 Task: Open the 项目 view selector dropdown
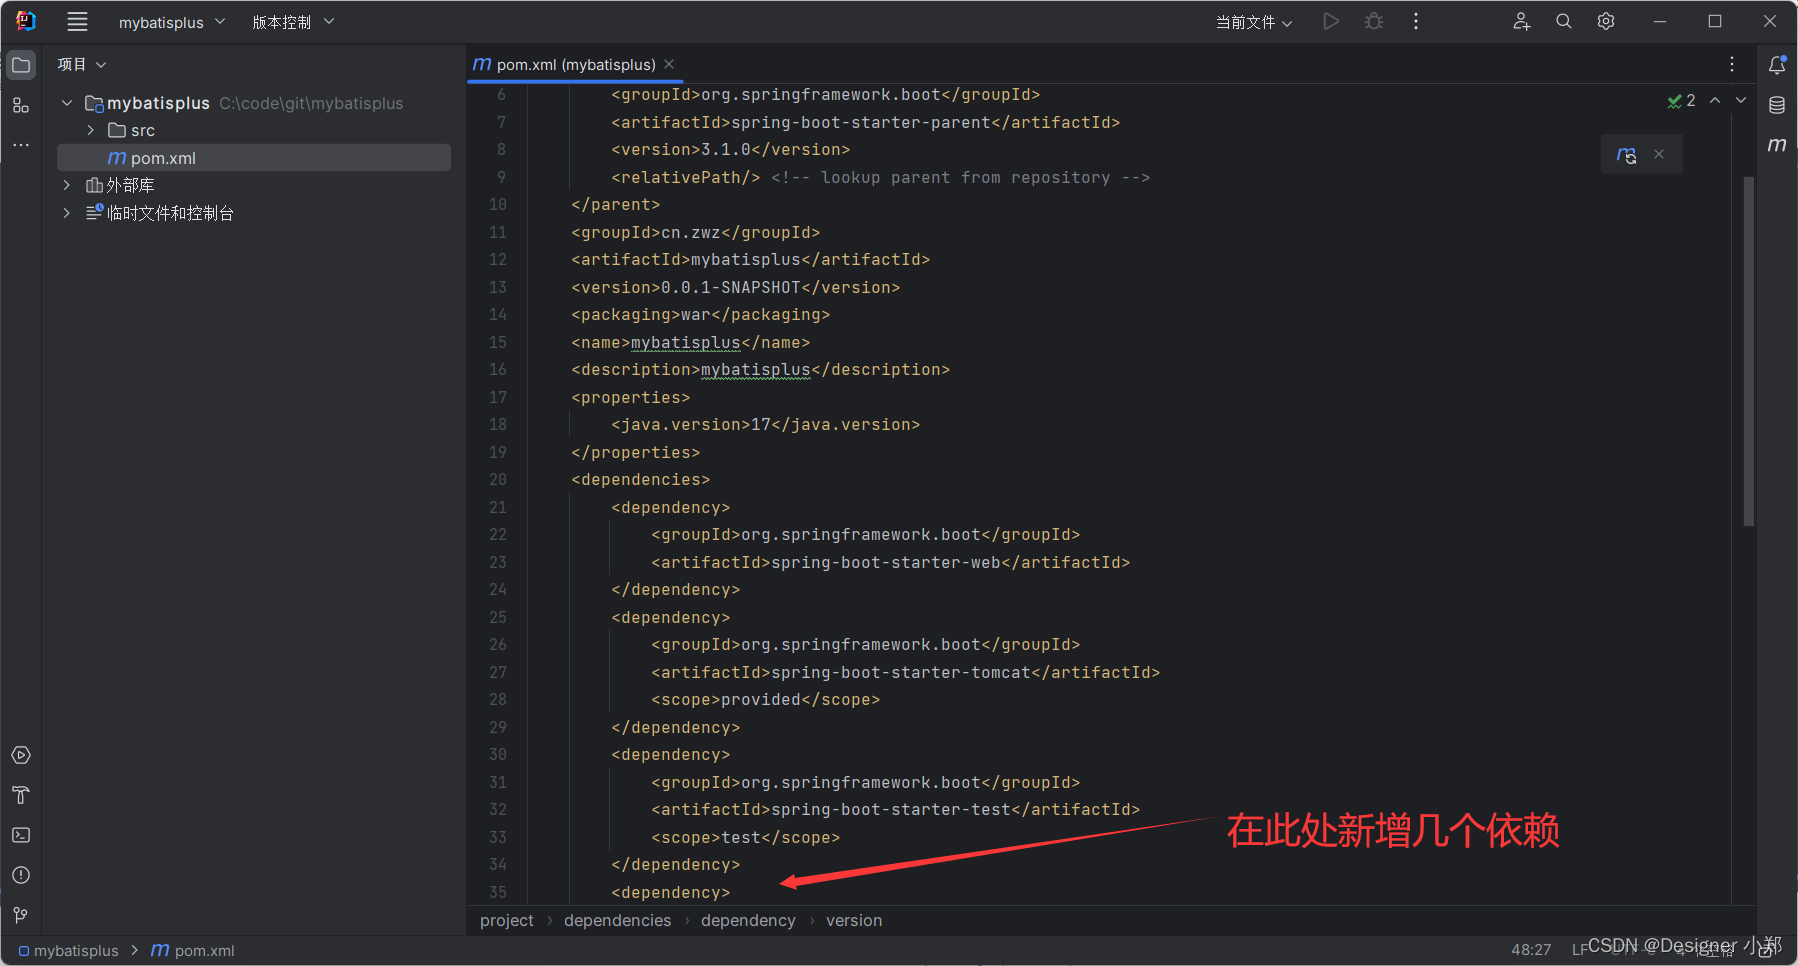coord(82,64)
